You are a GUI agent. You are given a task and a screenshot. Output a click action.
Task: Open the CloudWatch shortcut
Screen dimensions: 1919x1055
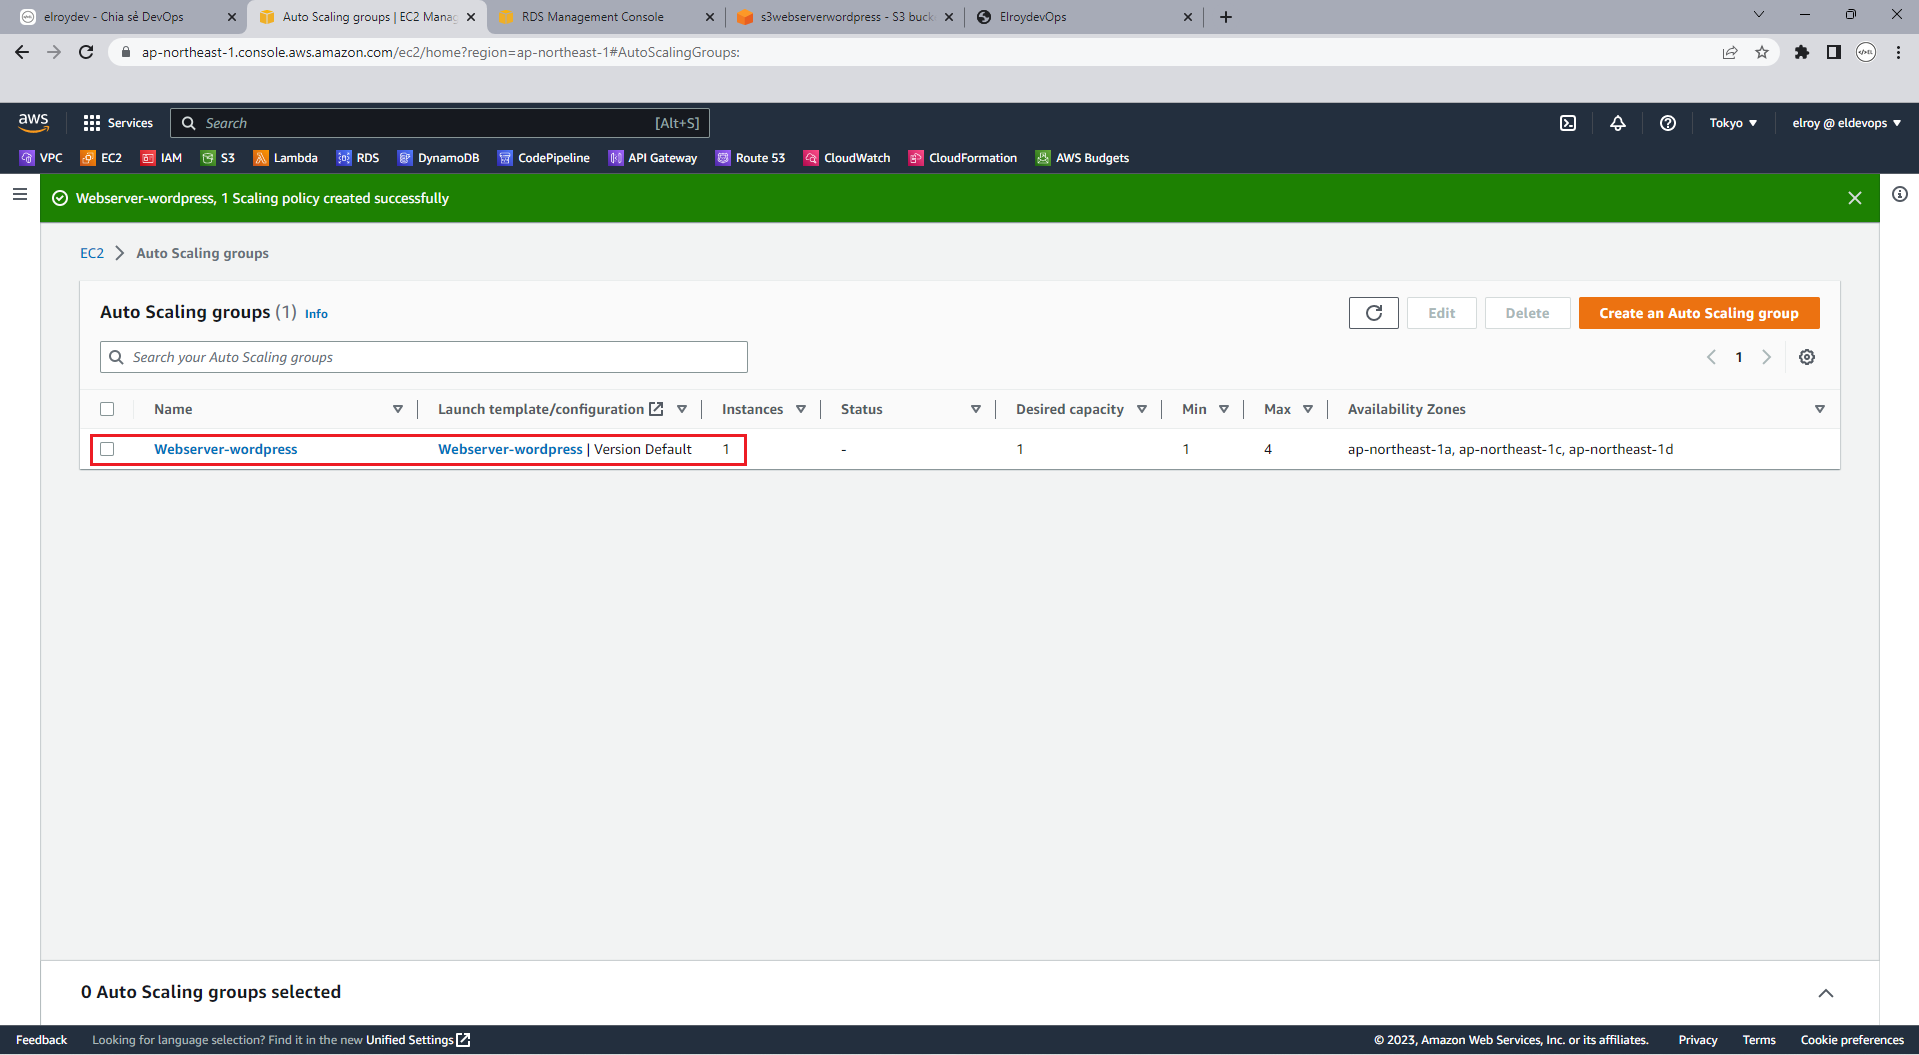[847, 158]
